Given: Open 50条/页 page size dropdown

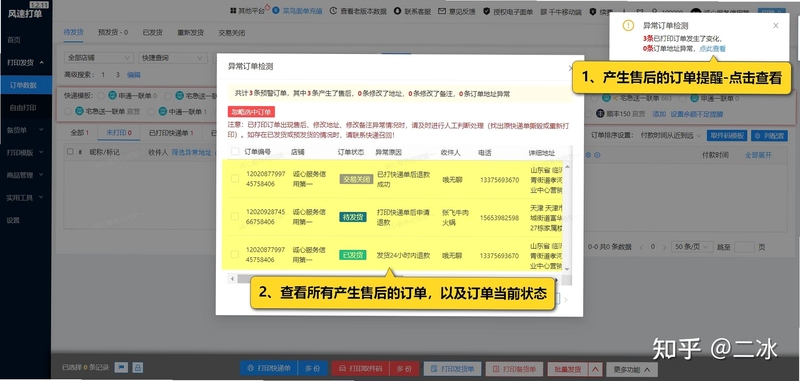Looking at the screenshot, I should pos(691,247).
